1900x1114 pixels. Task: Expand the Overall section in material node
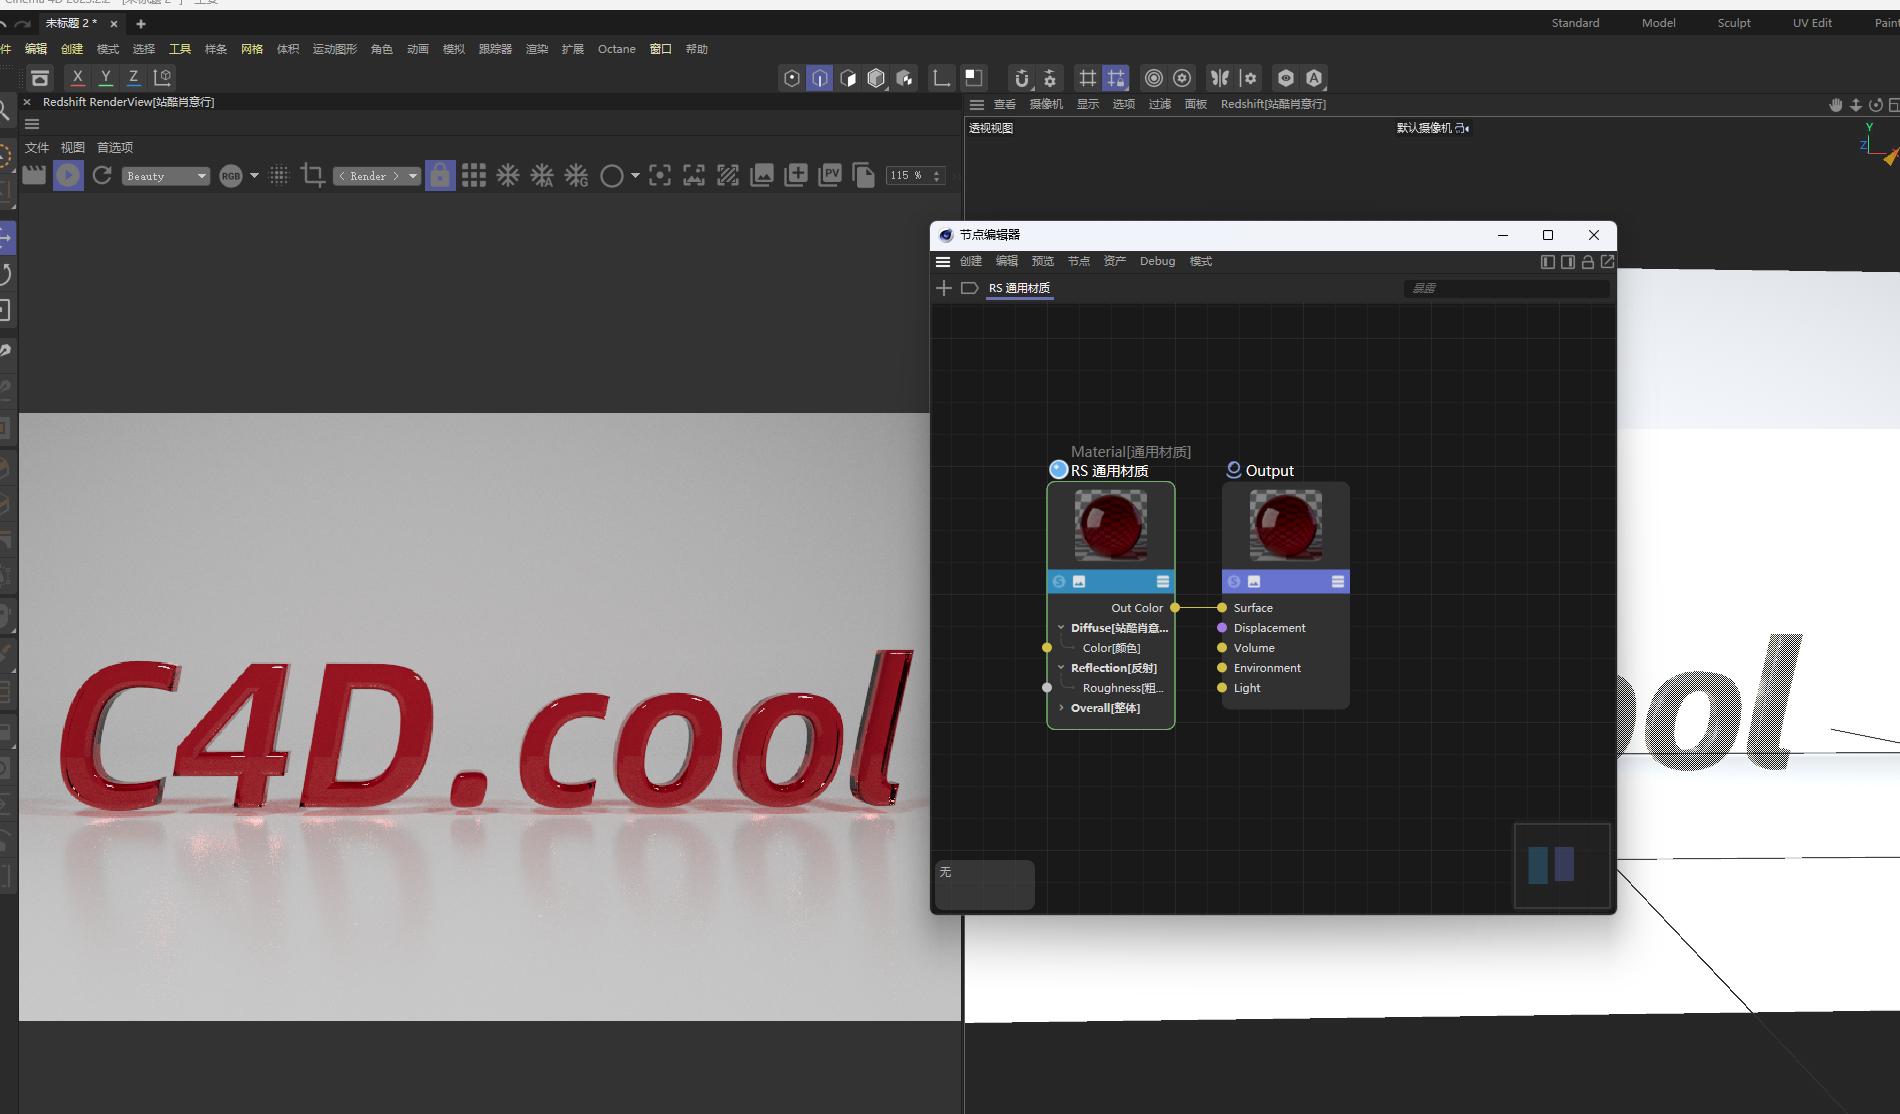pyautogui.click(x=1061, y=708)
